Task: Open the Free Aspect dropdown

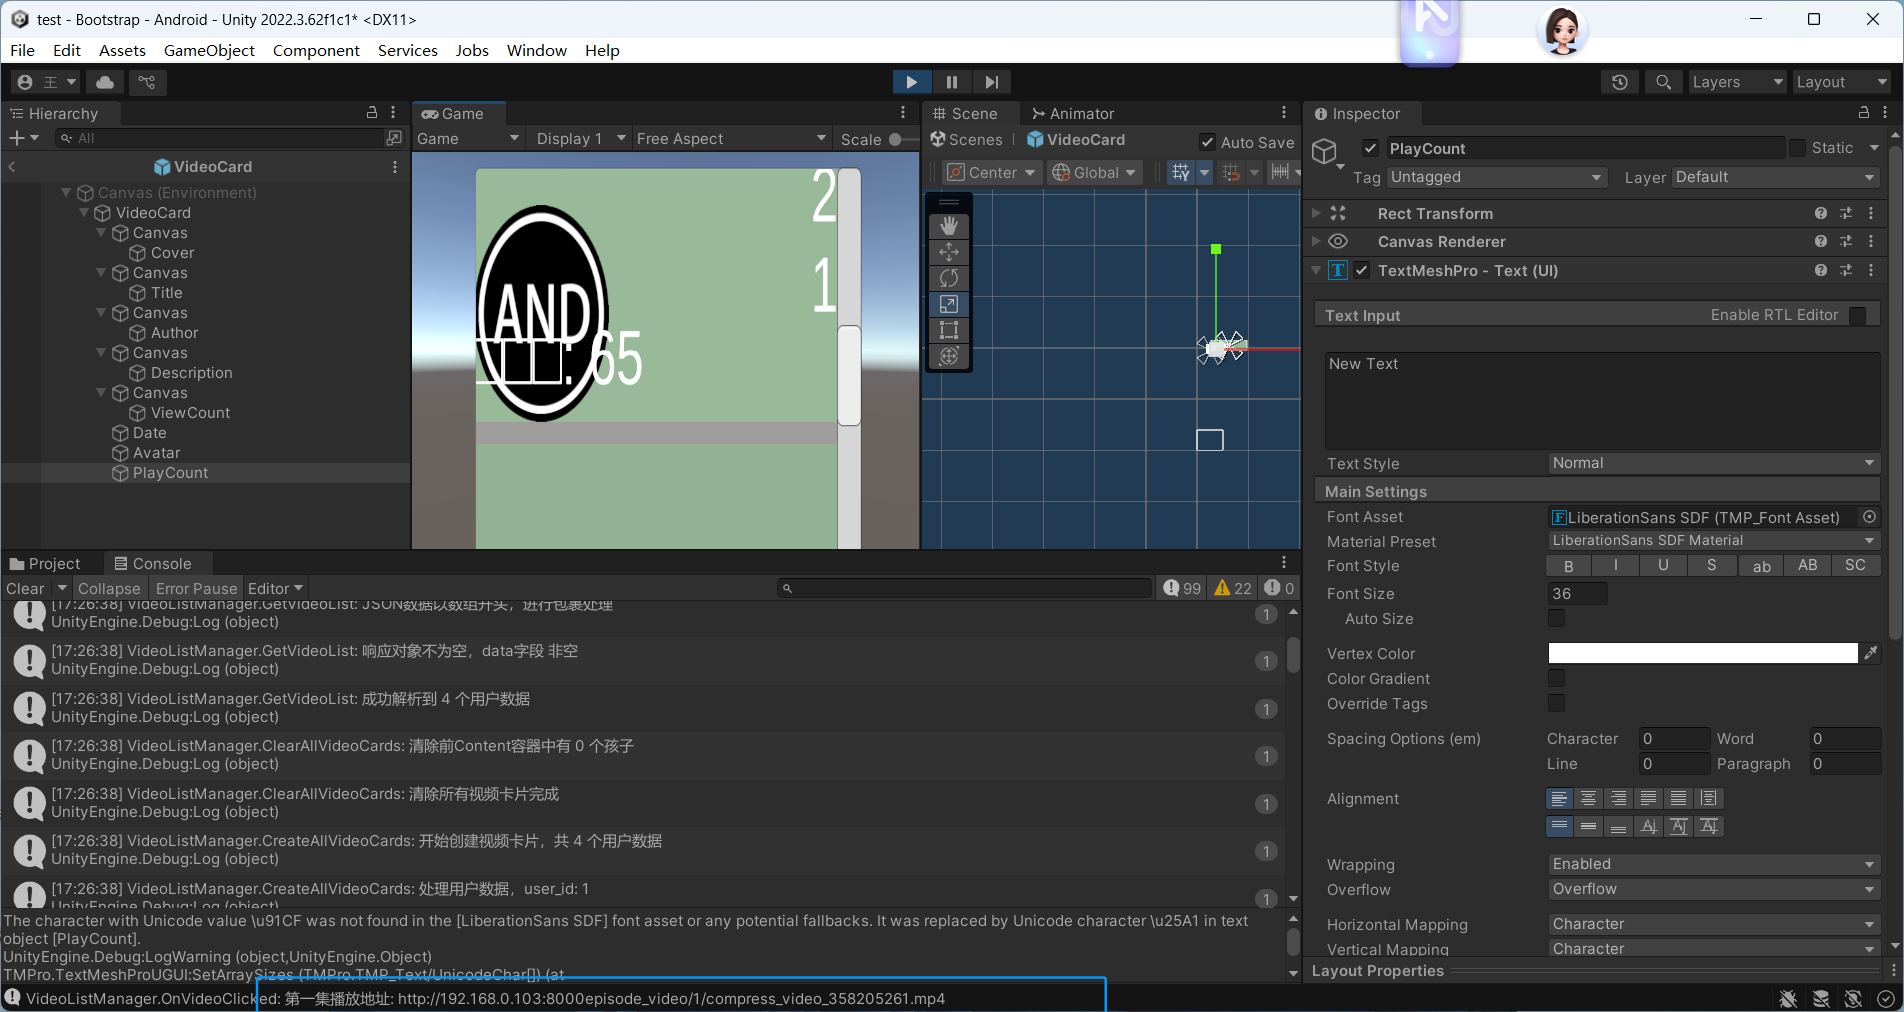Action: pyautogui.click(x=731, y=139)
